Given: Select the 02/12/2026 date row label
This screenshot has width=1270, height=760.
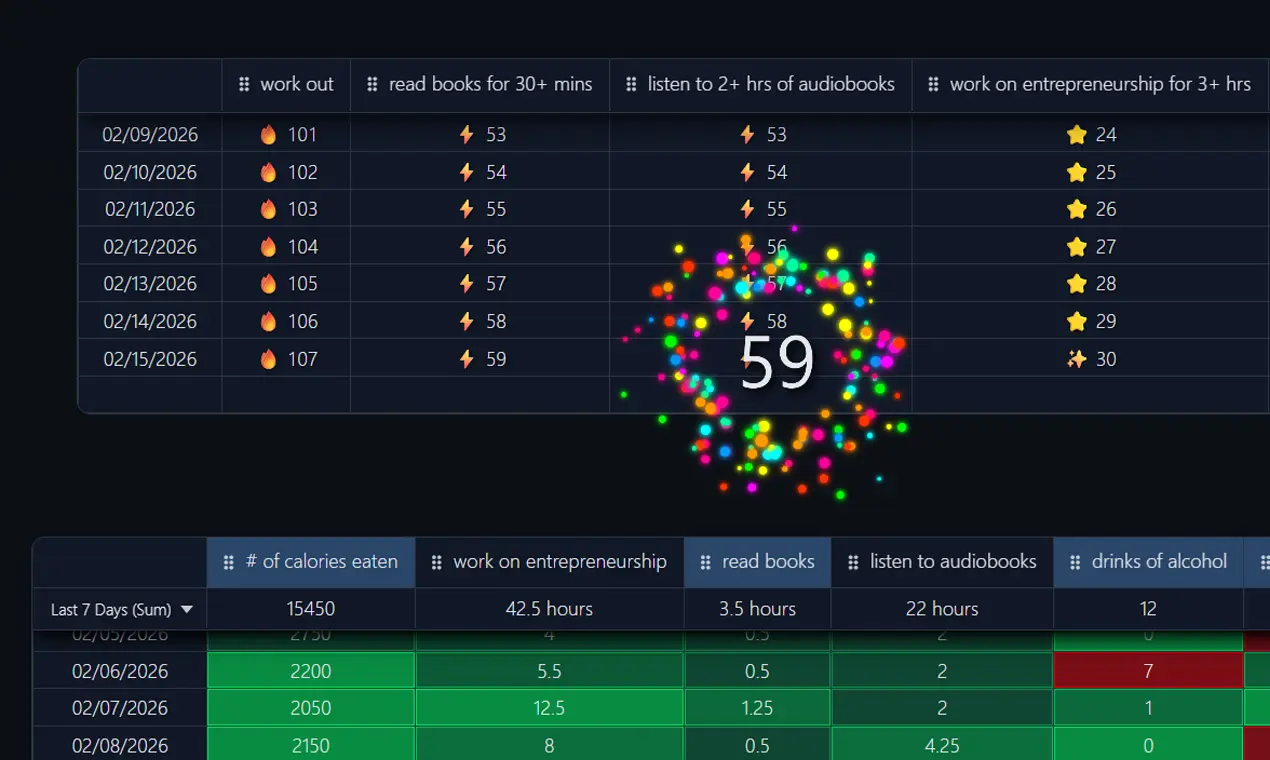Looking at the screenshot, I should pyautogui.click(x=150, y=247).
